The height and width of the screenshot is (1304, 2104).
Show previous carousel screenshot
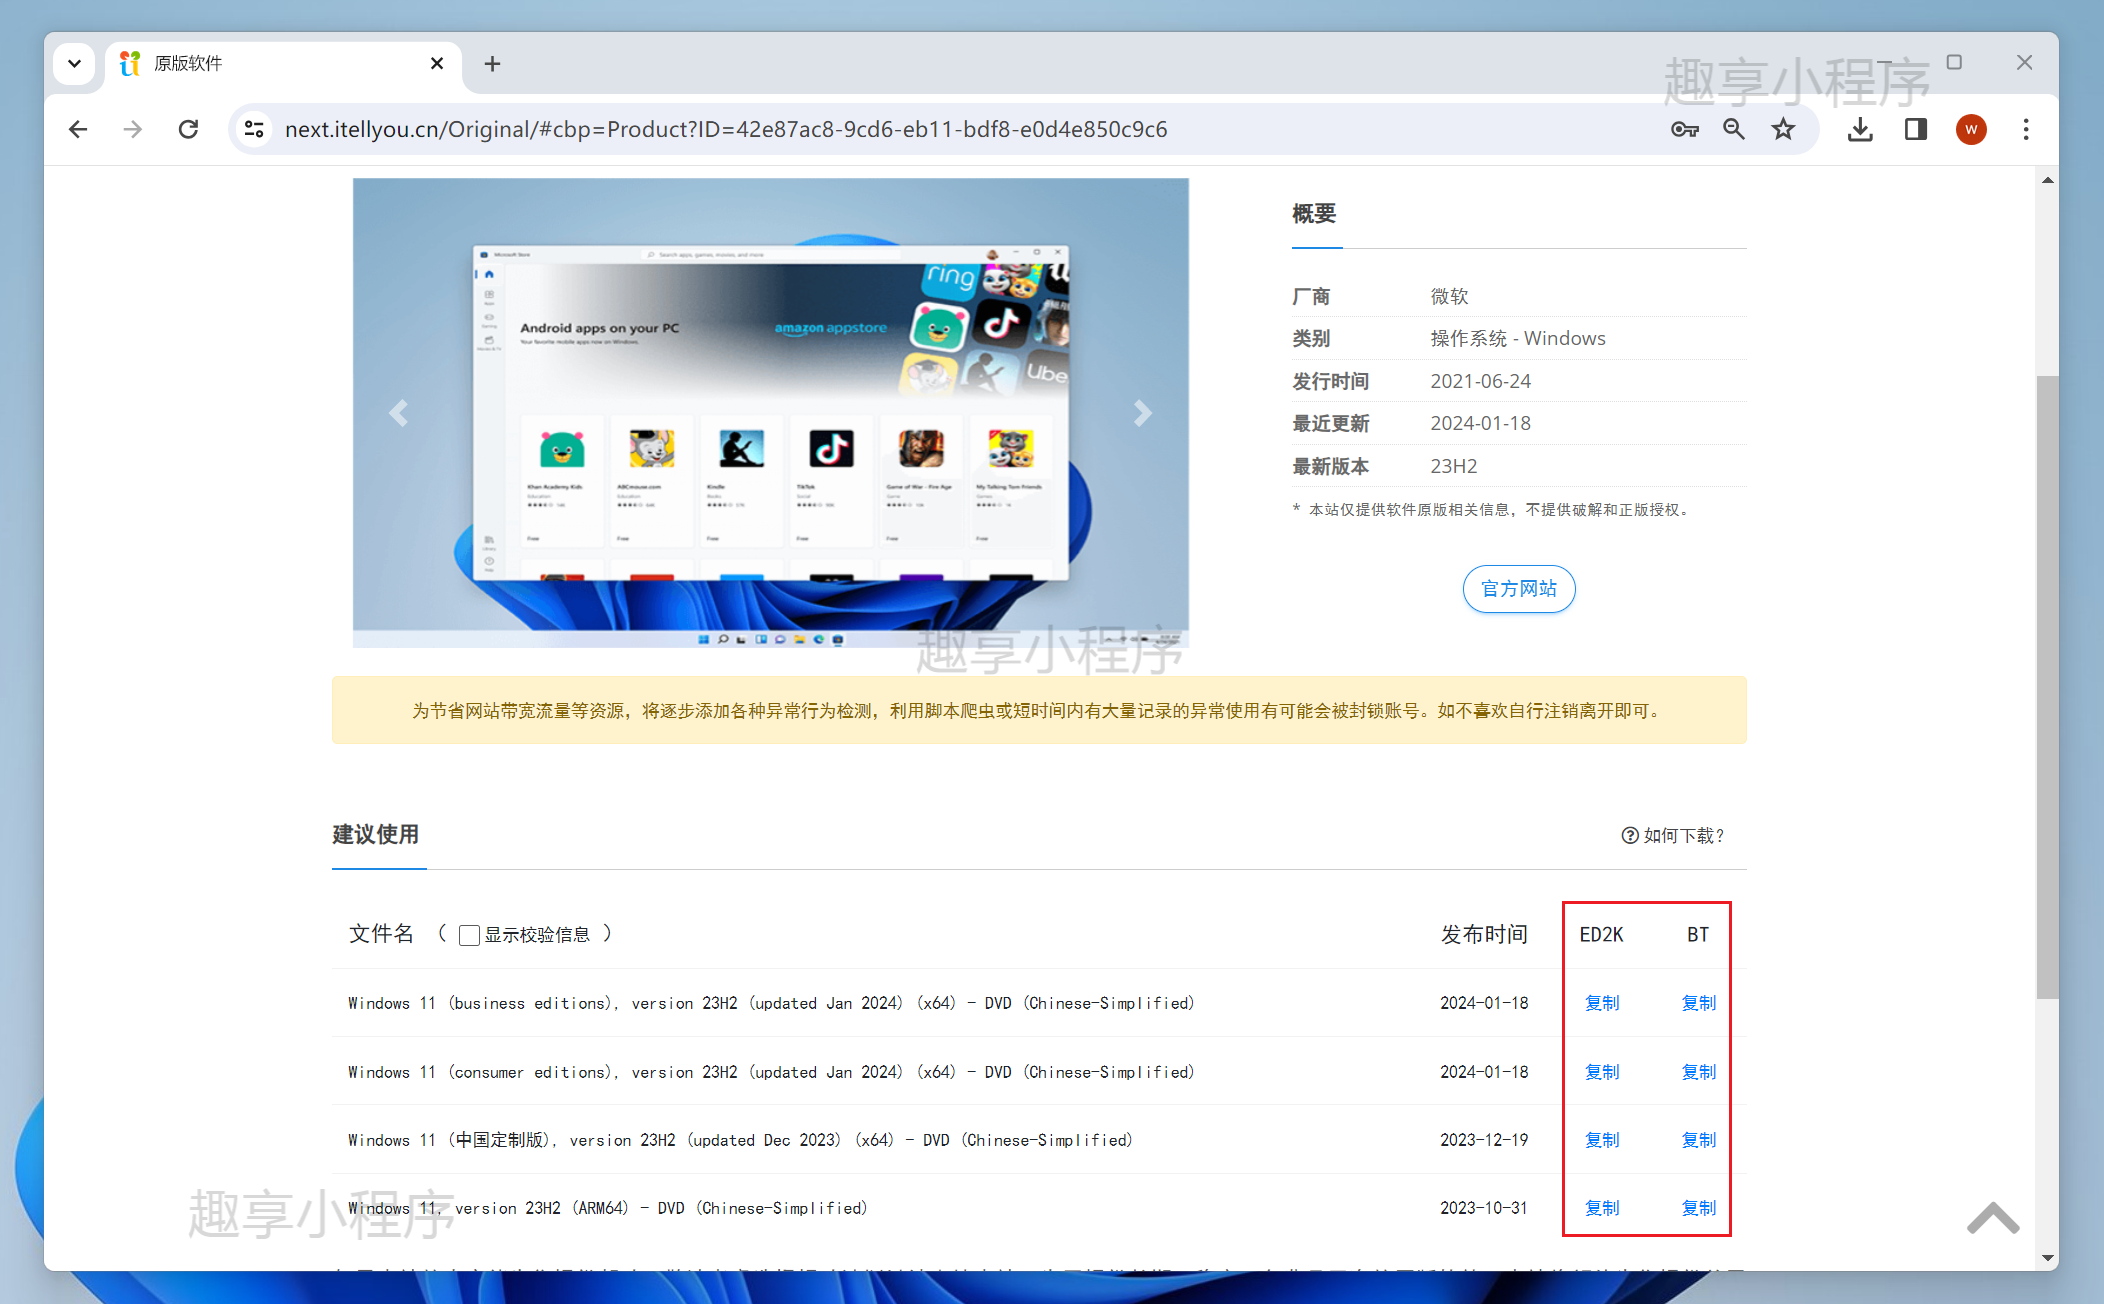click(x=398, y=413)
